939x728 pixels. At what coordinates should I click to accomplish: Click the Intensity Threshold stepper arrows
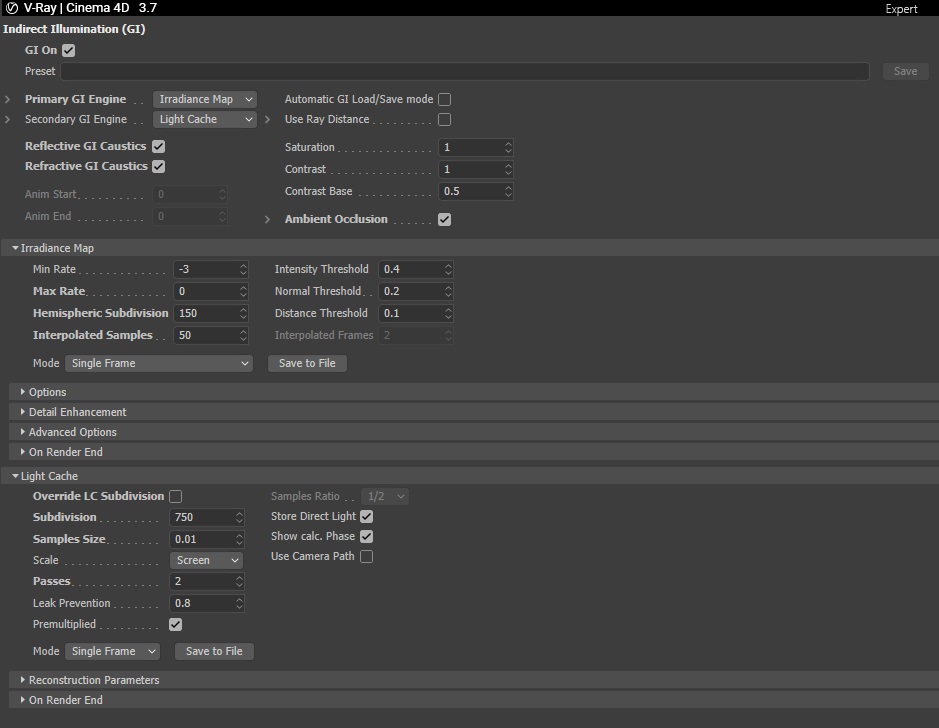[x=448, y=269]
